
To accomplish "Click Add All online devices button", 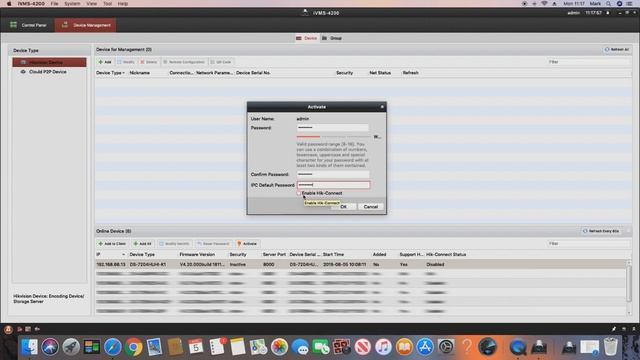I will click(x=142, y=244).
